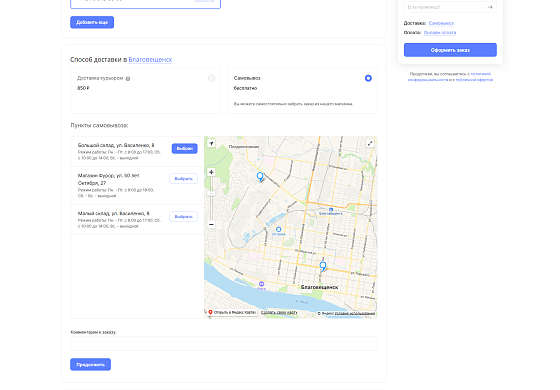Choose Магазин Фурор pickup point

(x=183, y=179)
